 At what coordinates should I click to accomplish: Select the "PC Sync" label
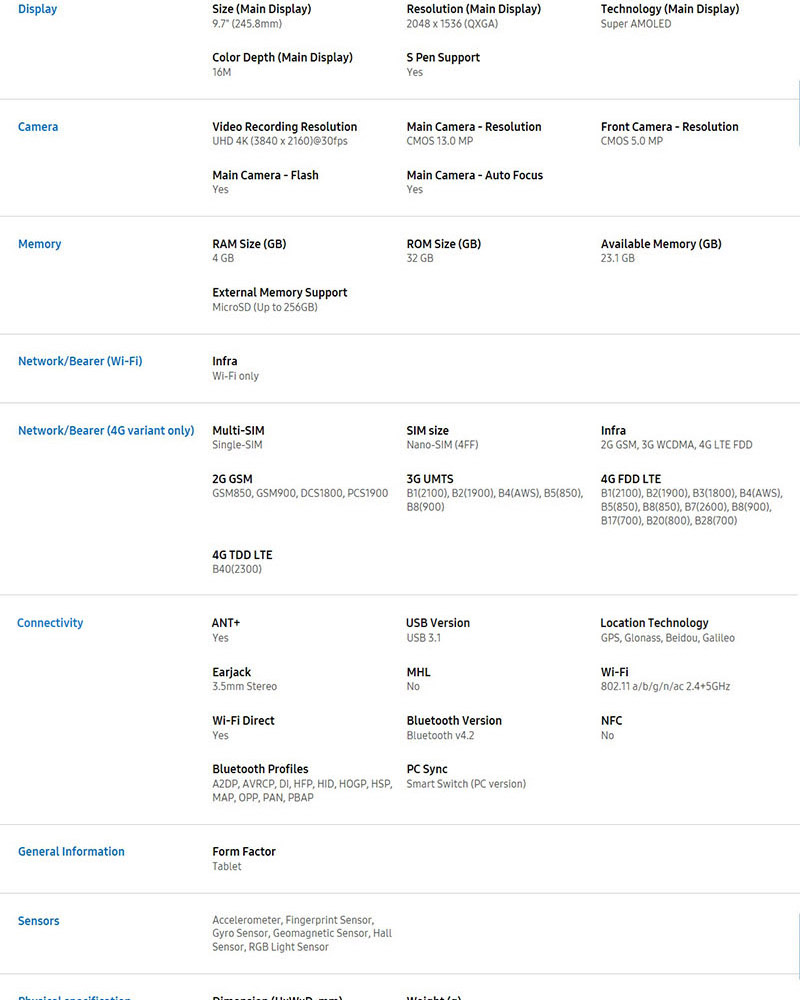click(427, 770)
